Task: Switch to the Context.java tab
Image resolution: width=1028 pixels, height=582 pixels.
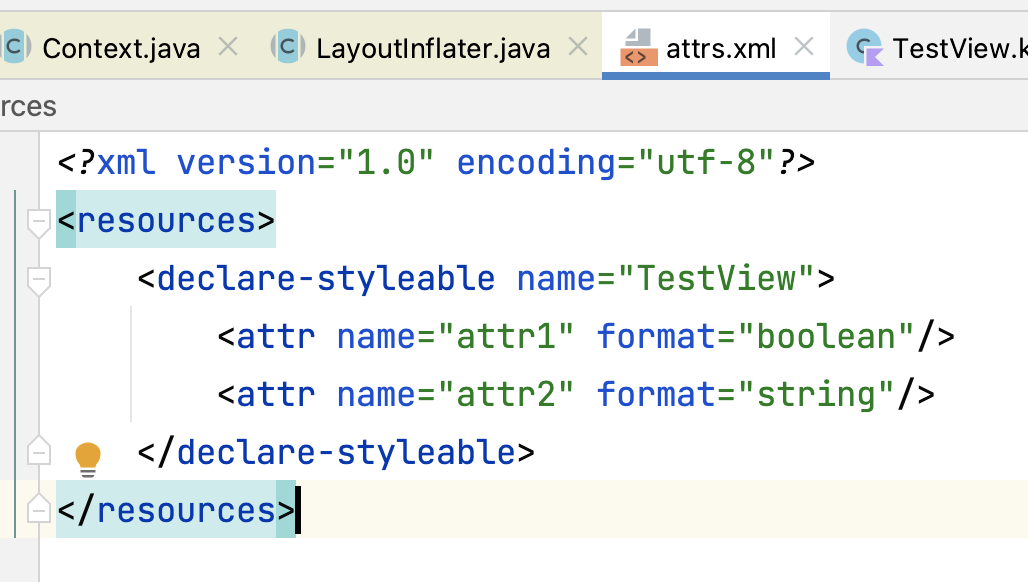Action: tap(121, 48)
